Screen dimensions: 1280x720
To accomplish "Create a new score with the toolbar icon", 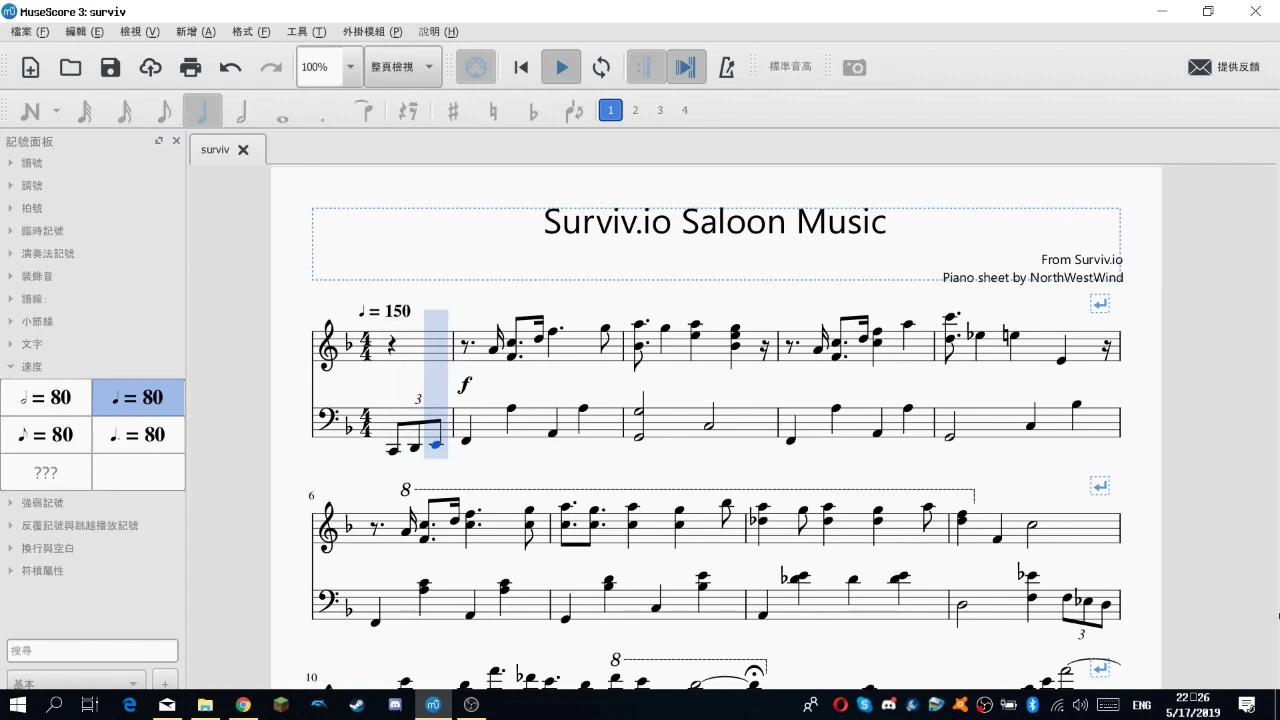I will click(x=31, y=68).
